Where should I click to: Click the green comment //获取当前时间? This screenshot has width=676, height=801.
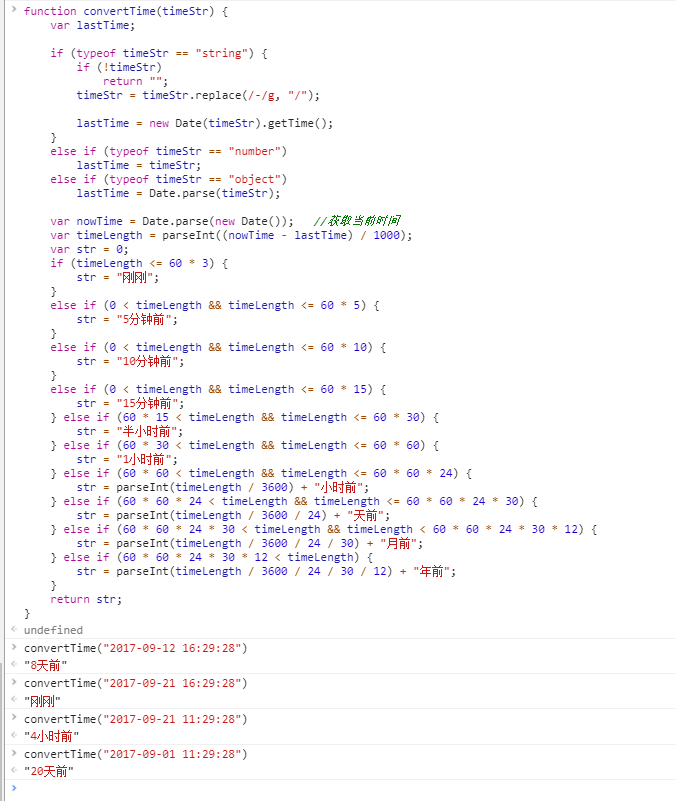[357, 221]
